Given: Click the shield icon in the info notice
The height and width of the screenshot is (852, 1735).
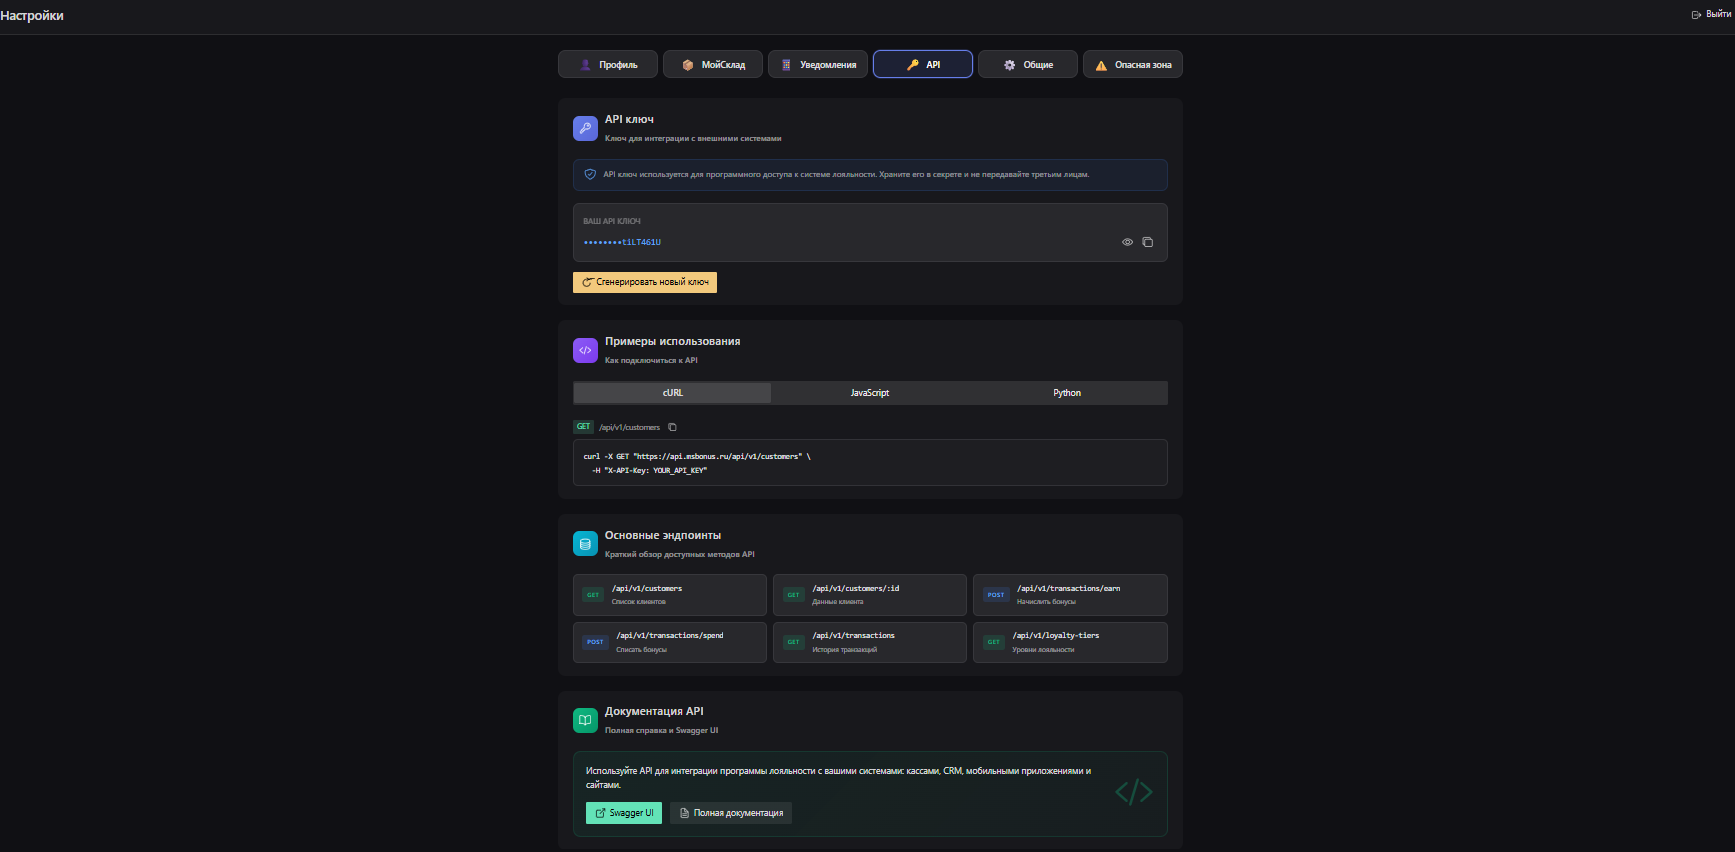Looking at the screenshot, I should (590, 174).
